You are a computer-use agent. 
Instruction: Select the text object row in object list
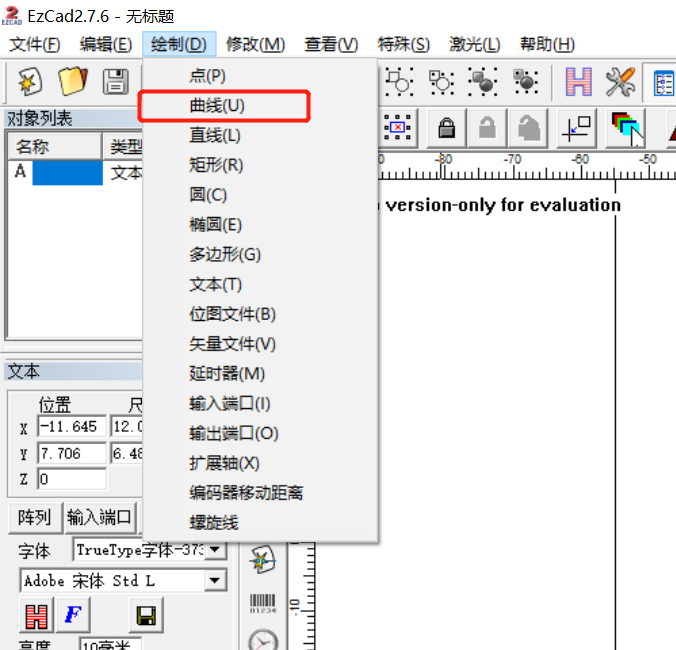(x=75, y=173)
